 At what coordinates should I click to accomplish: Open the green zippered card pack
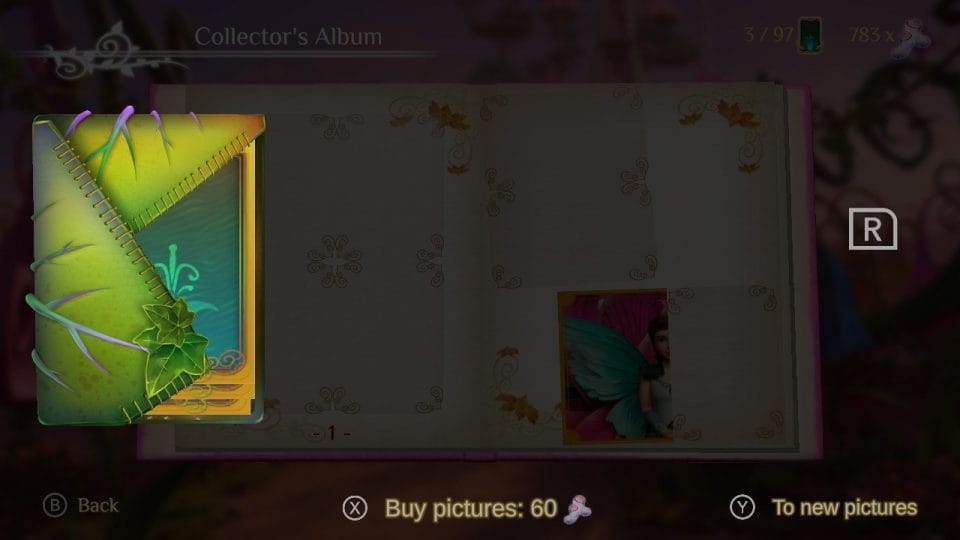tap(147, 268)
